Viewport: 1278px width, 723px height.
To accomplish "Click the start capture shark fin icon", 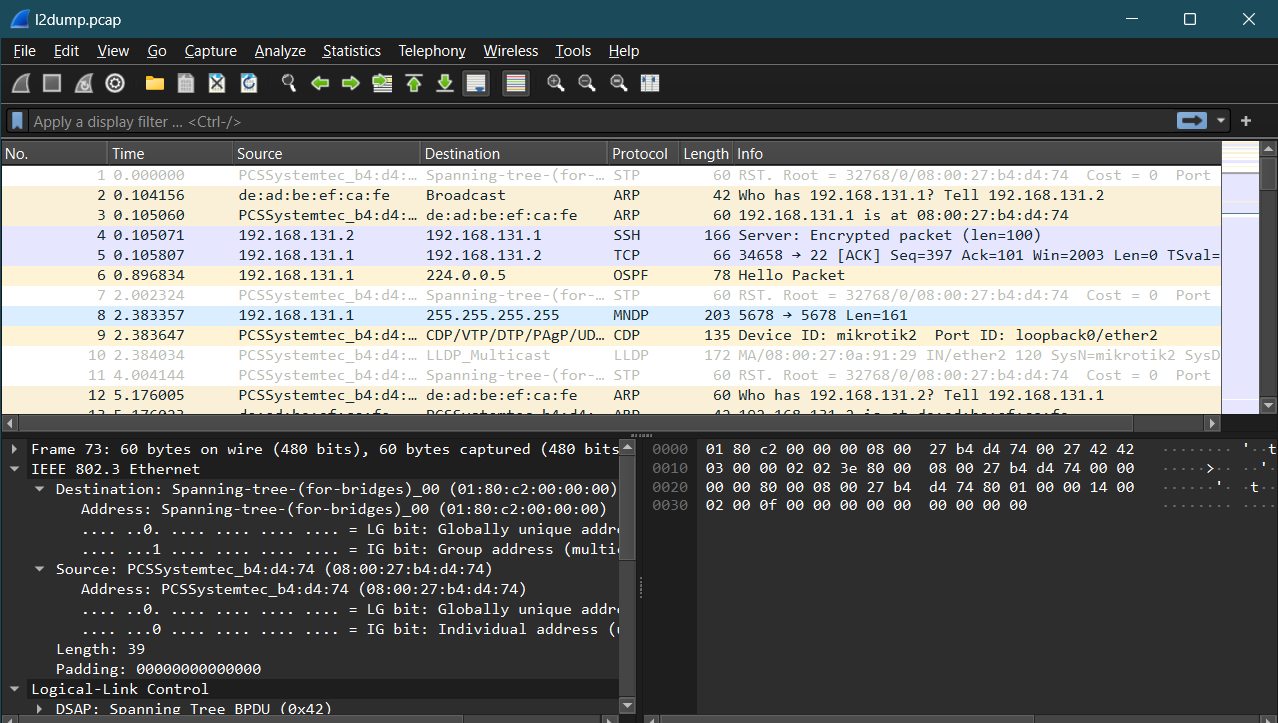I will pos(21,83).
